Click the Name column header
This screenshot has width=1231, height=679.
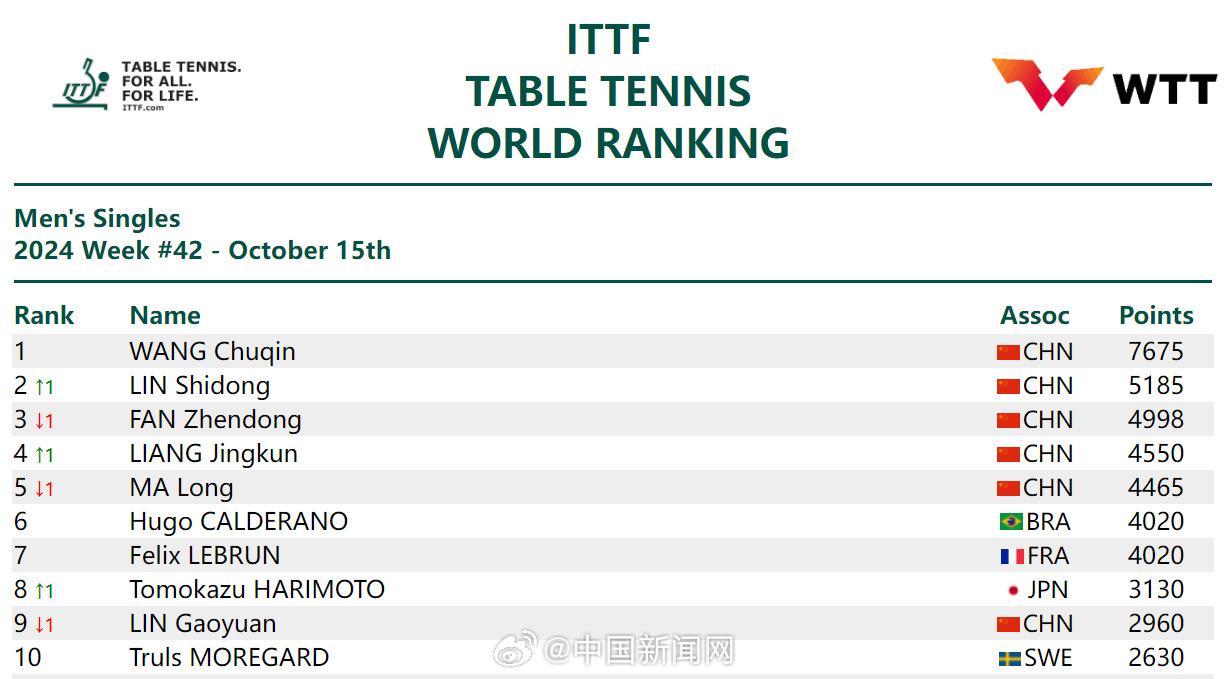tap(165, 315)
